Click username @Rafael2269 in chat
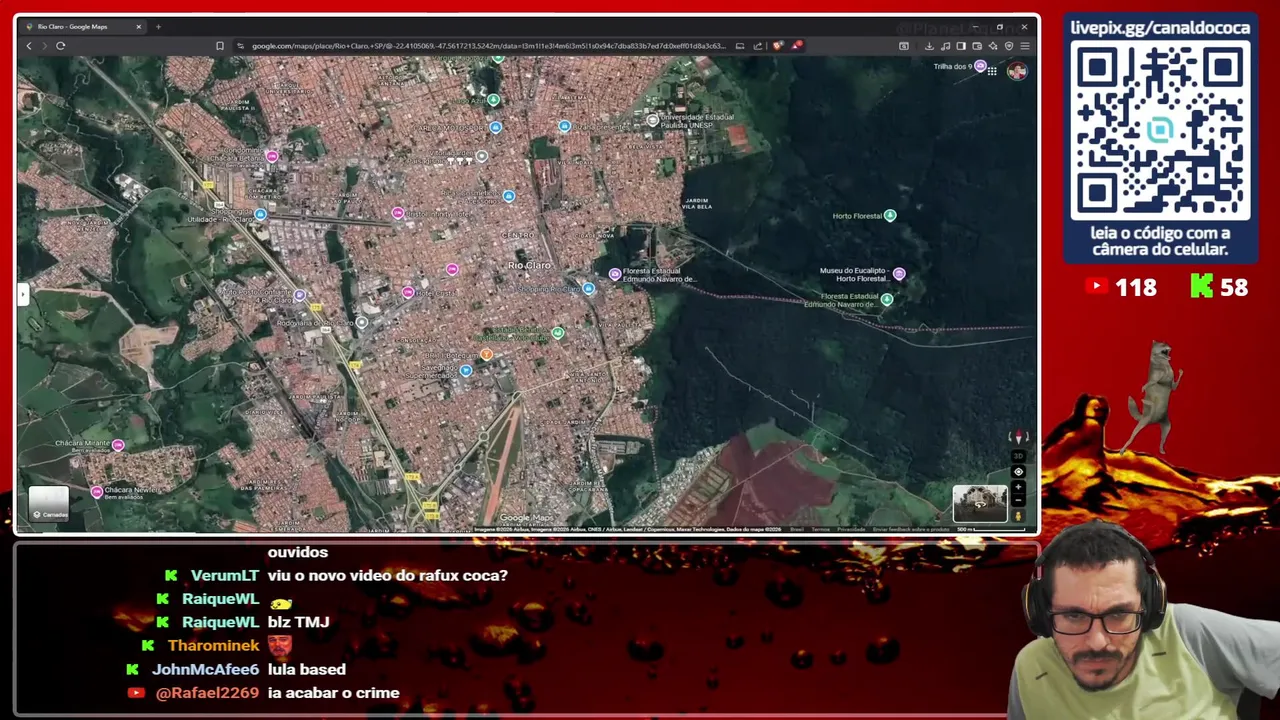1280x720 pixels. point(207,693)
